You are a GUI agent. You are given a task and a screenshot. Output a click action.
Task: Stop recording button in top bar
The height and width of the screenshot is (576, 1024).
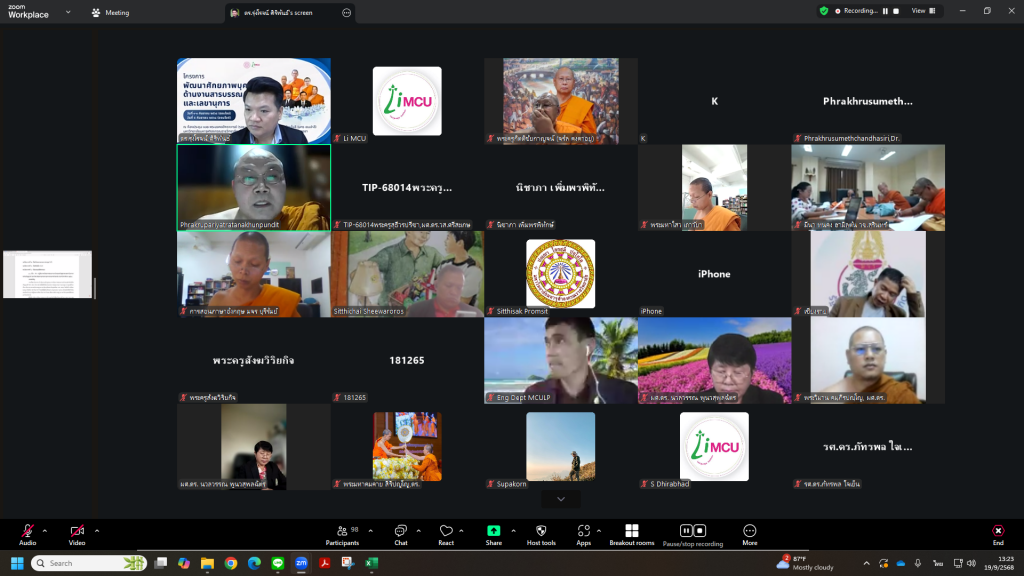(896, 11)
